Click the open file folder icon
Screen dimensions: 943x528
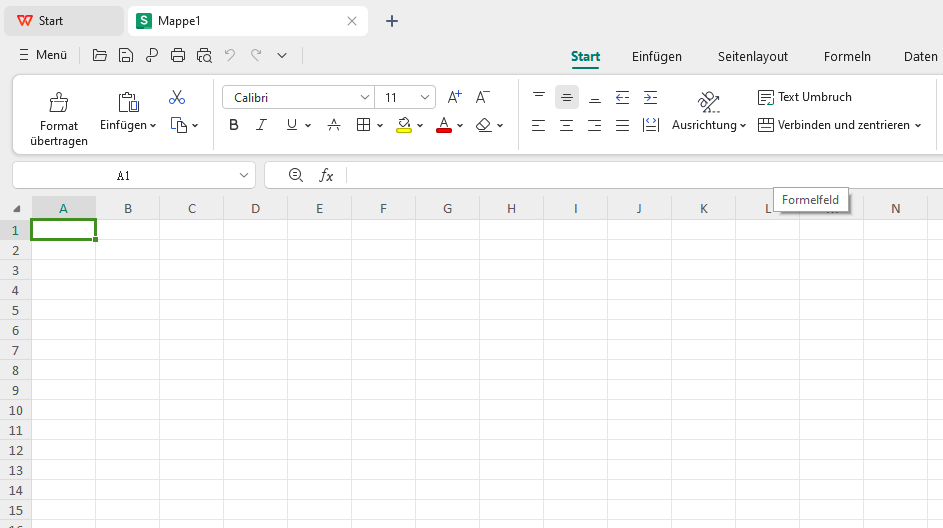tap(100, 55)
